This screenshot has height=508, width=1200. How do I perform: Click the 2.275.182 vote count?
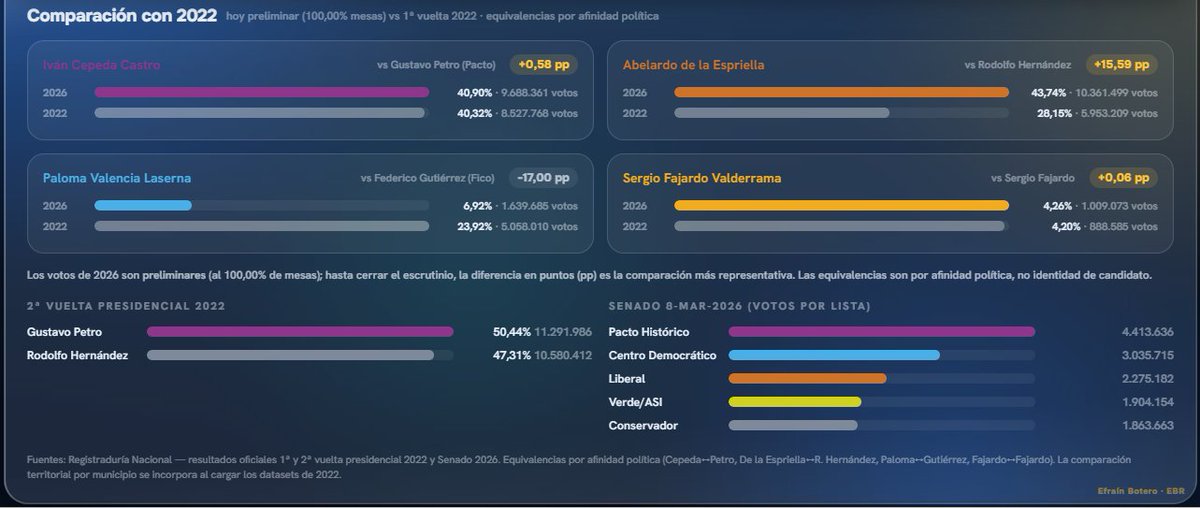click(1147, 379)
